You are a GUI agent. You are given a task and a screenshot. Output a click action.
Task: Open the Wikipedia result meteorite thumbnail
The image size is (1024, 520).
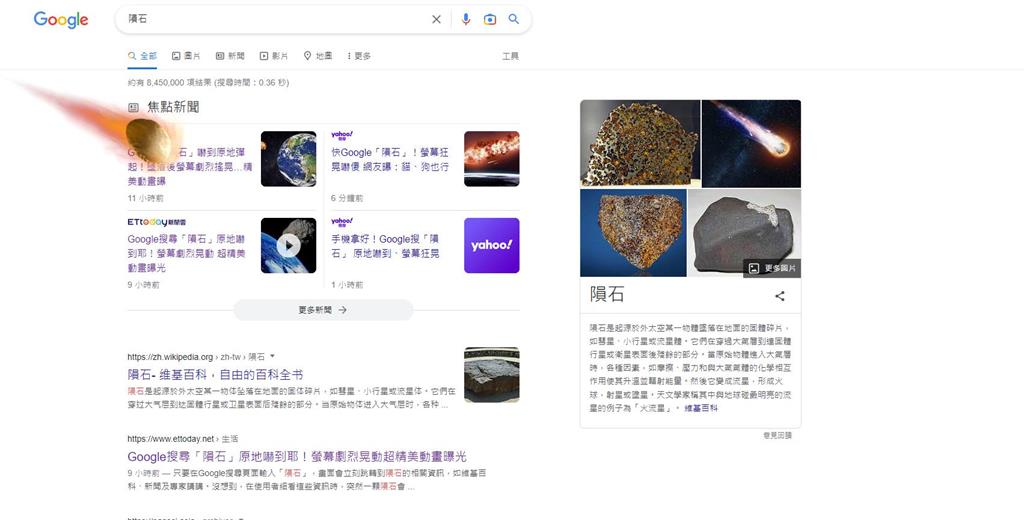(492, 375)
